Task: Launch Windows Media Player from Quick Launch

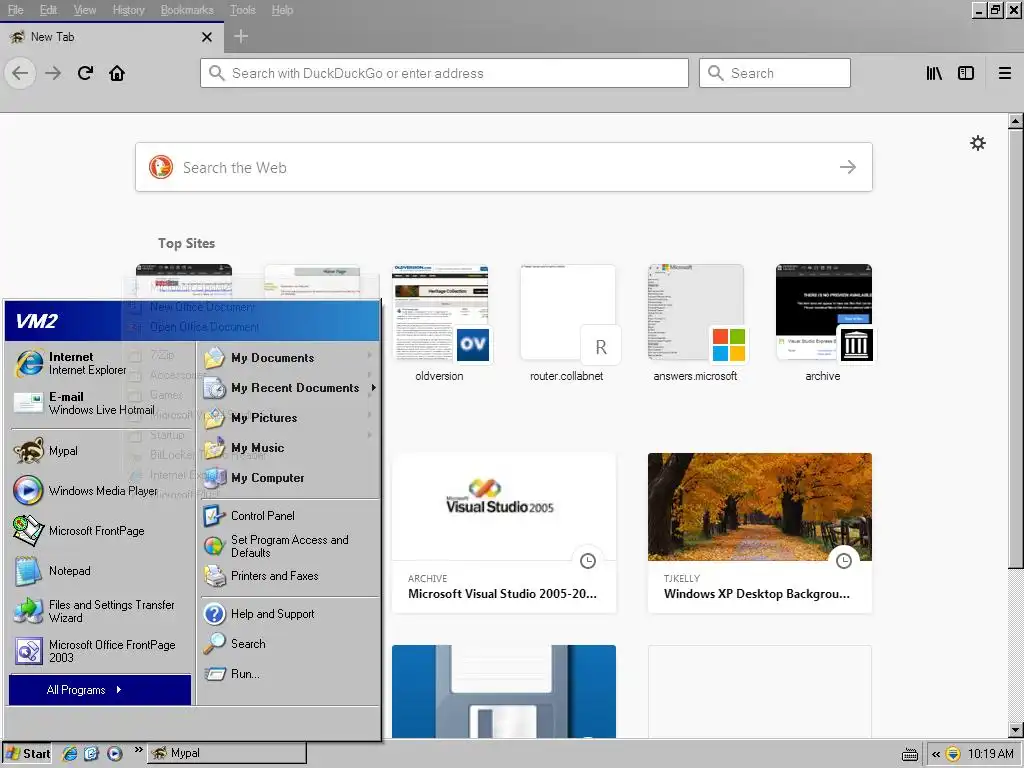Action: coord(114,754)
